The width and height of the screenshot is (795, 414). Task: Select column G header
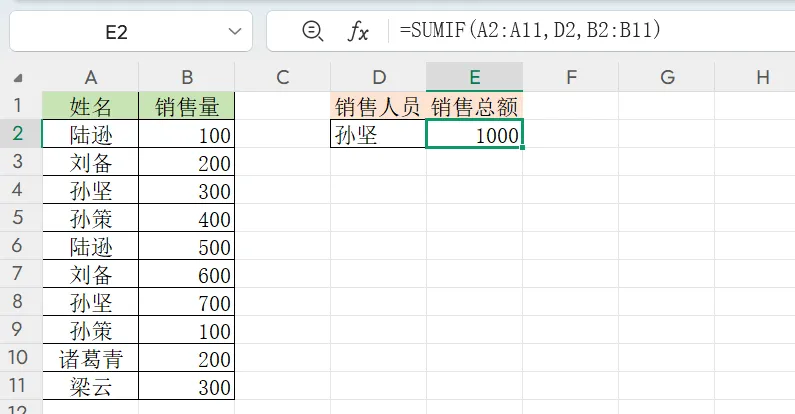(667, 77)
